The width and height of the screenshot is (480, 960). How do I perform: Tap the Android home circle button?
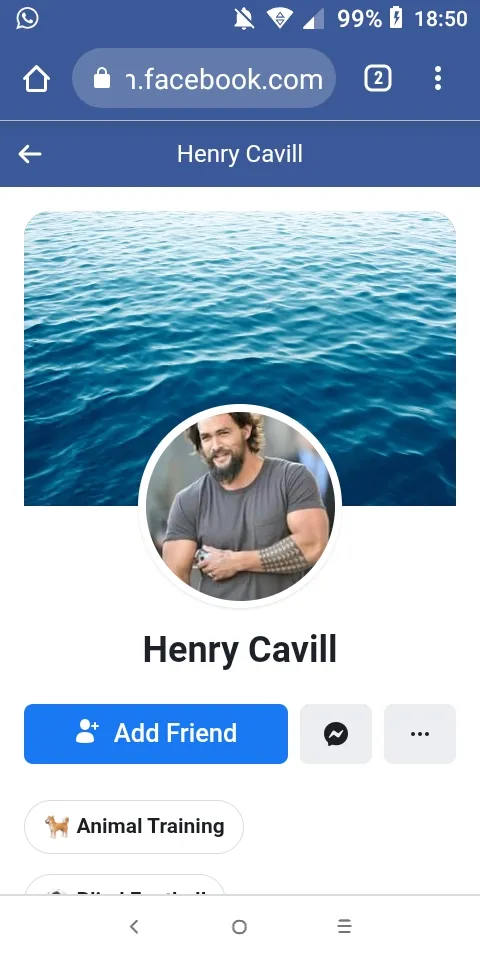tap(239, 927)
